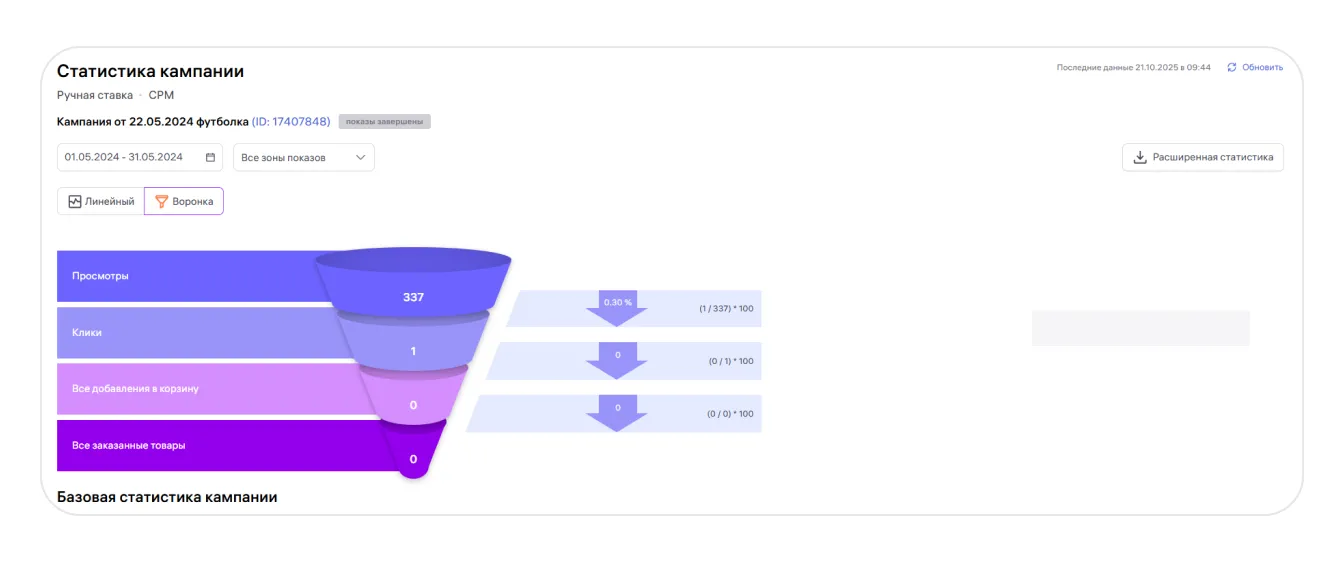Expand the zones dropdown chevron
Image resolution: width=1344 pixels, height=562 pixels.
[x=360, y=157]
